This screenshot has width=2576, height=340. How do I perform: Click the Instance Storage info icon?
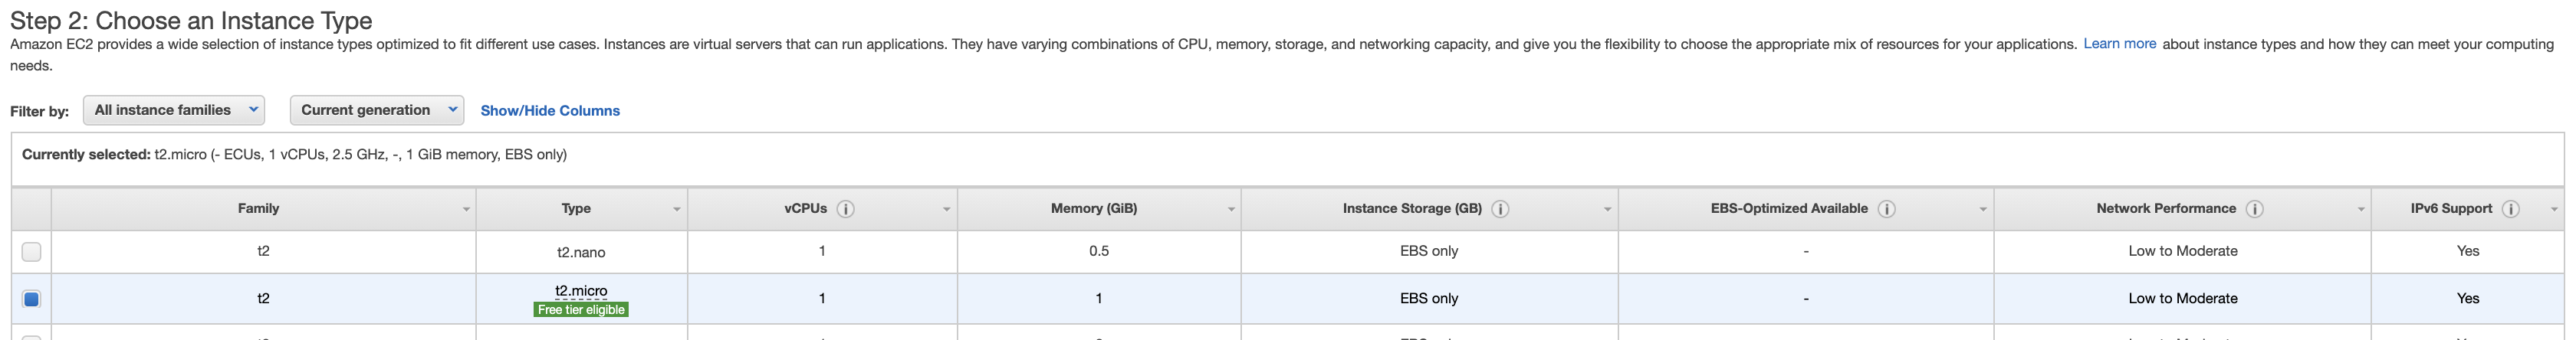coord(1500,209)
